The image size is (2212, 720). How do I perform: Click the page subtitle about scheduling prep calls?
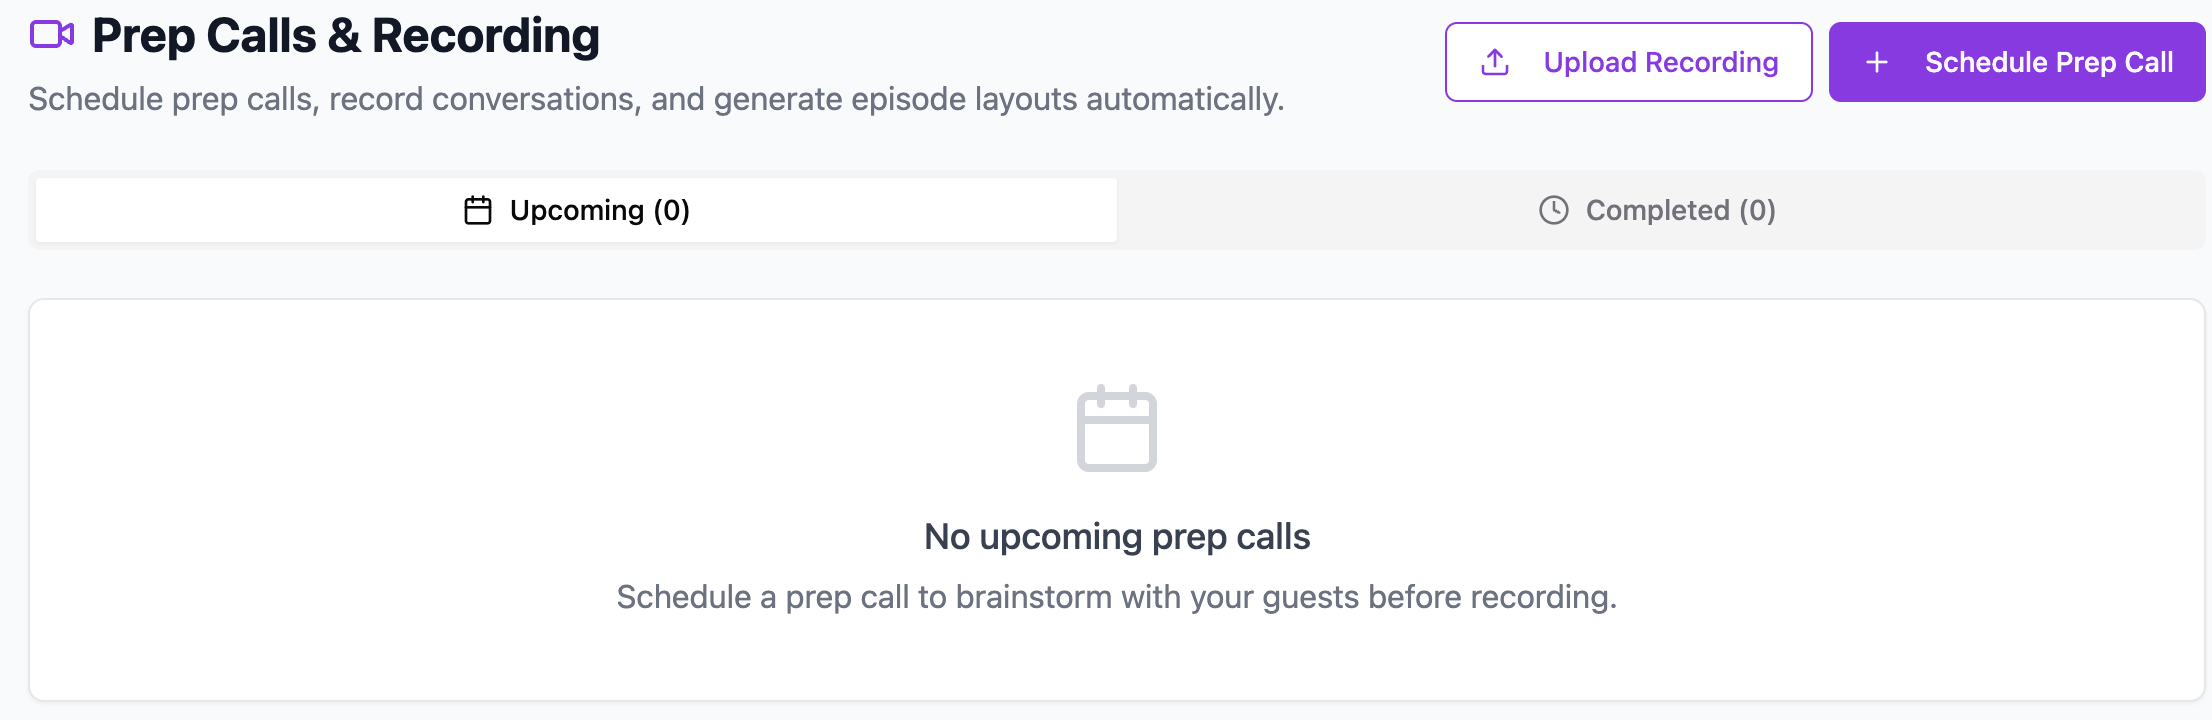[656, 99]
